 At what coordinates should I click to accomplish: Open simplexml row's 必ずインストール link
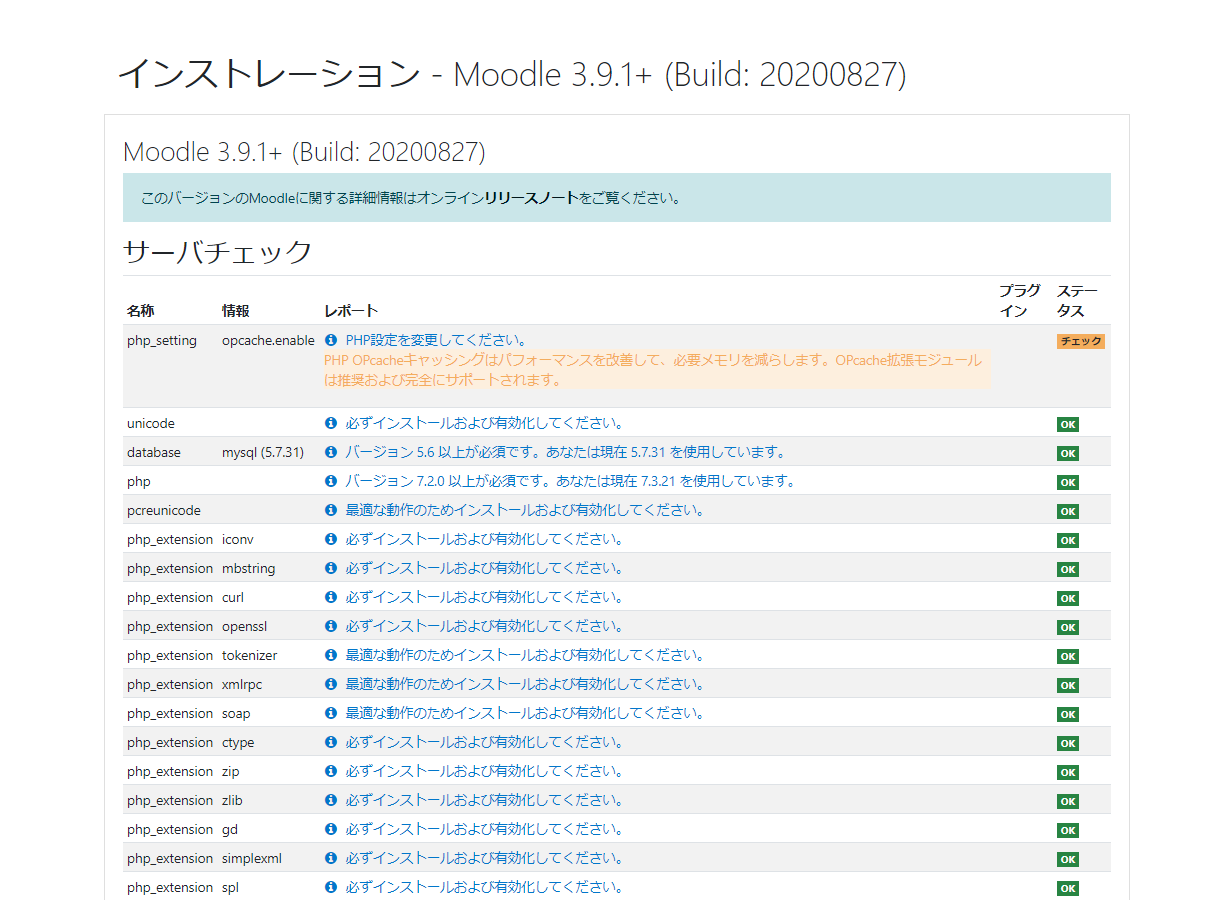[x=485, y=858]
